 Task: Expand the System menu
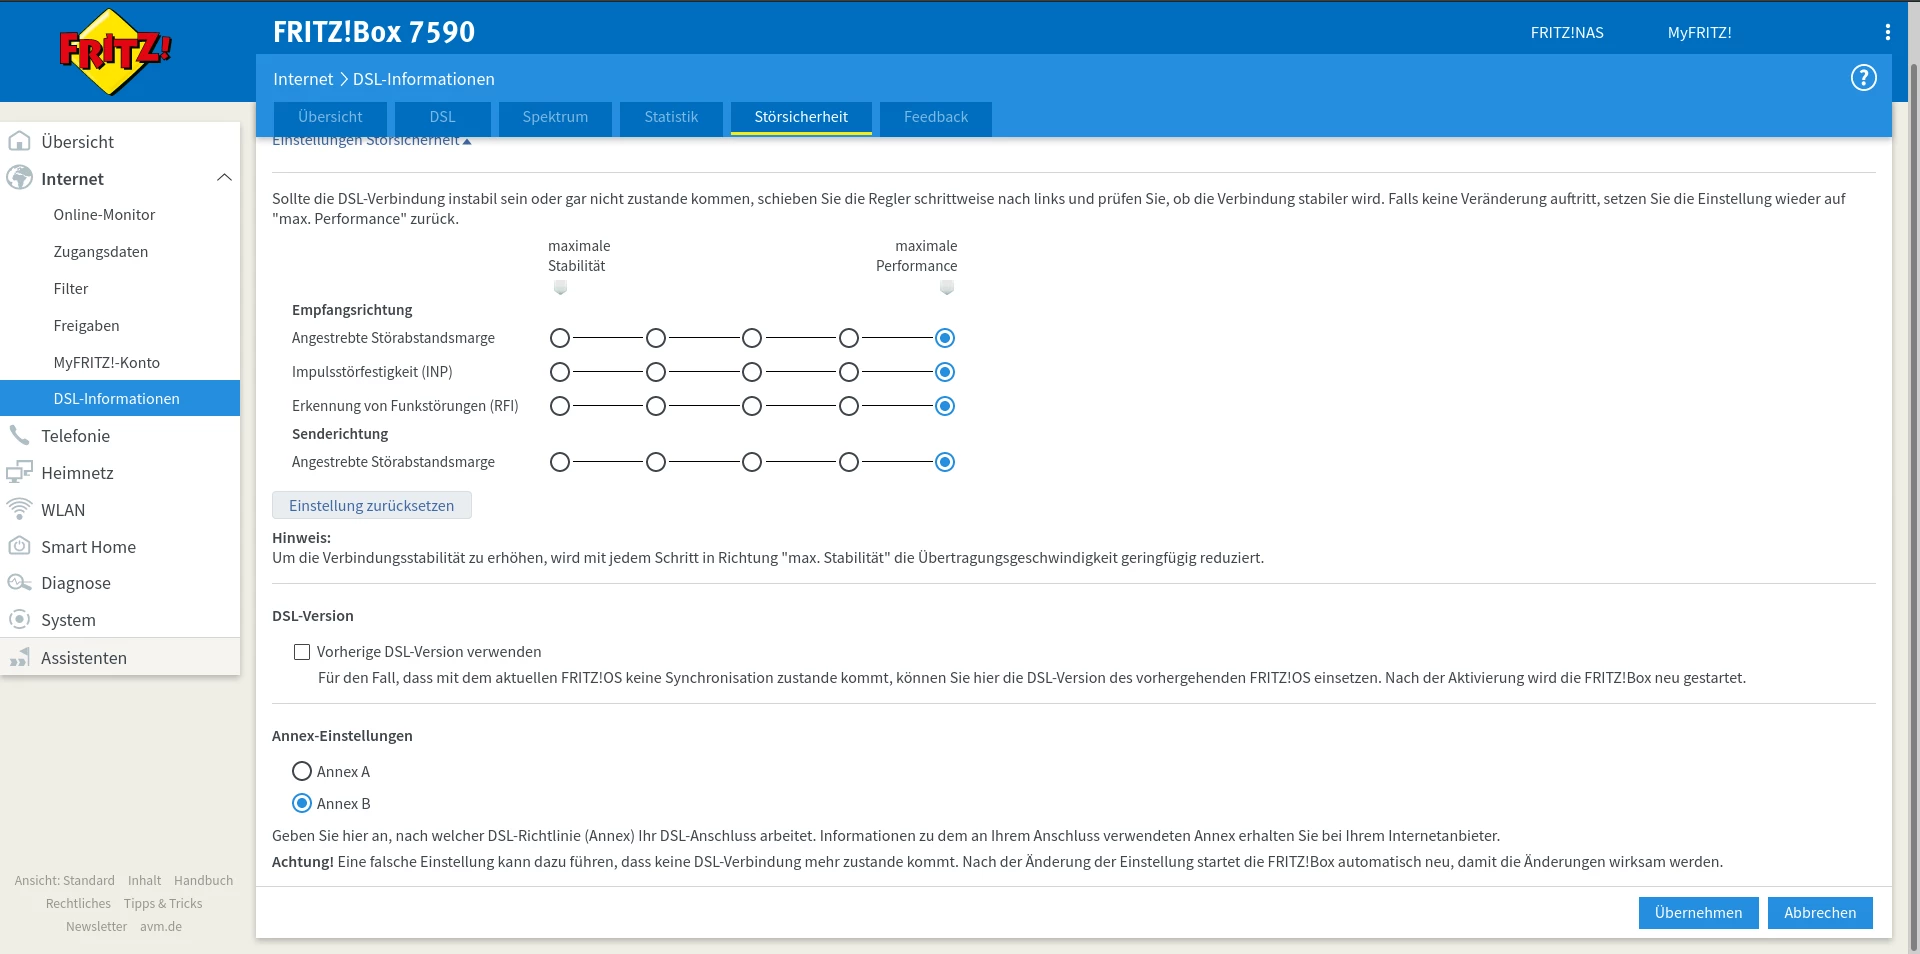120,620
